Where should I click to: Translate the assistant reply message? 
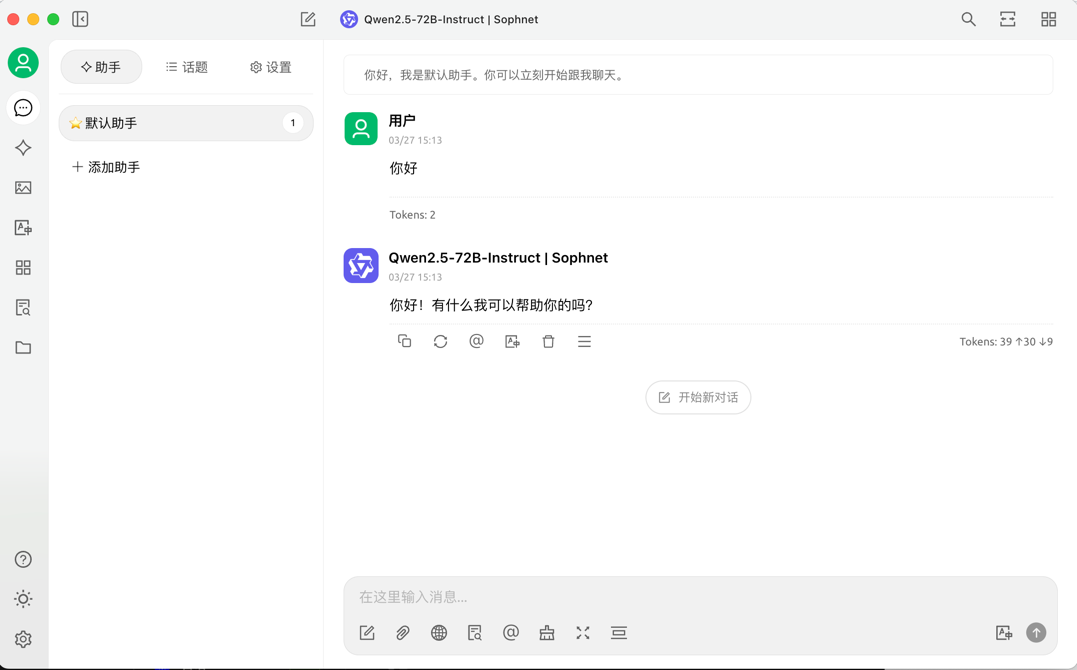[512, 341]
